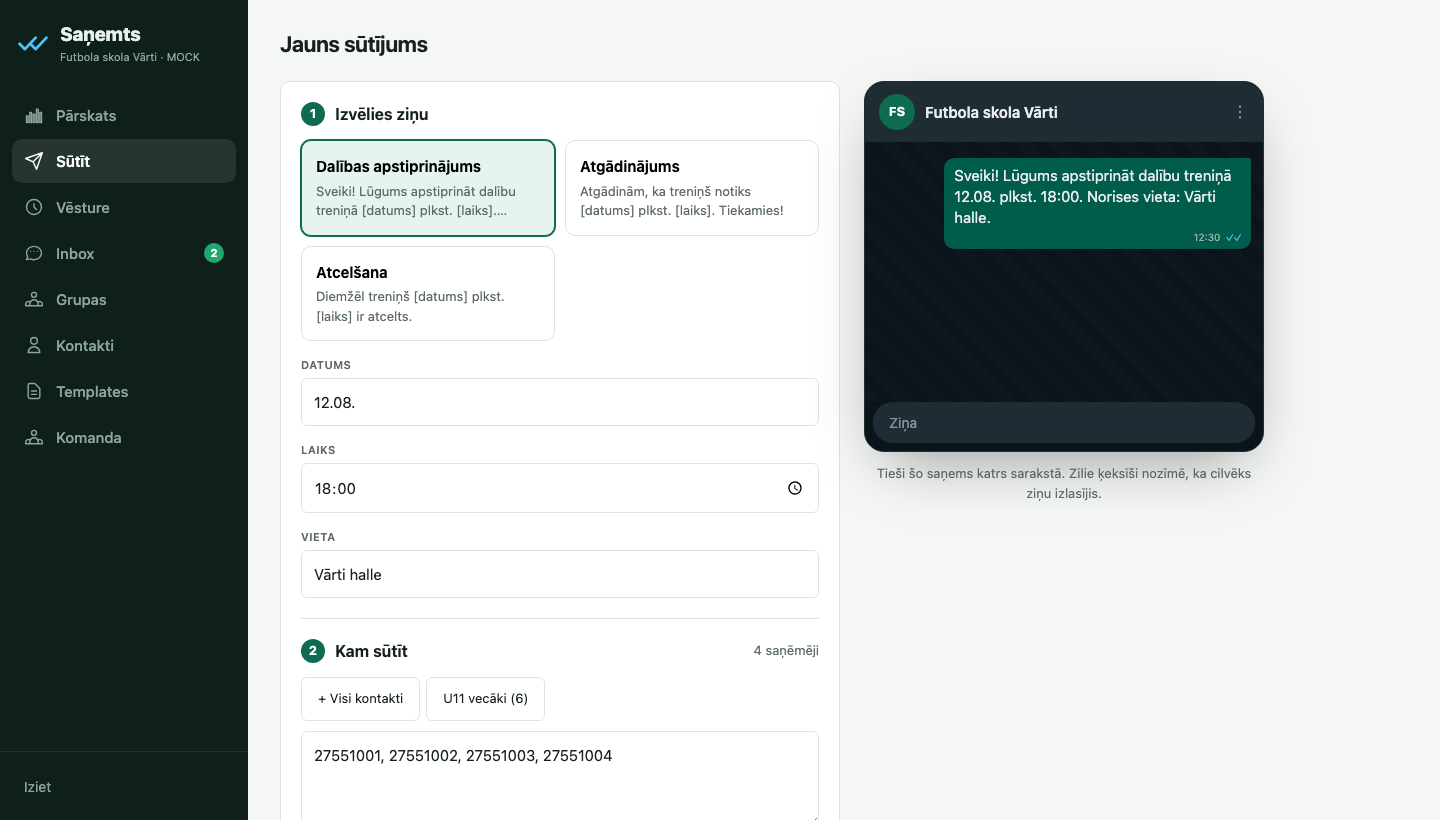Click the Grupas people icon
Screen dimensions: 1440x820
point(34,300)
